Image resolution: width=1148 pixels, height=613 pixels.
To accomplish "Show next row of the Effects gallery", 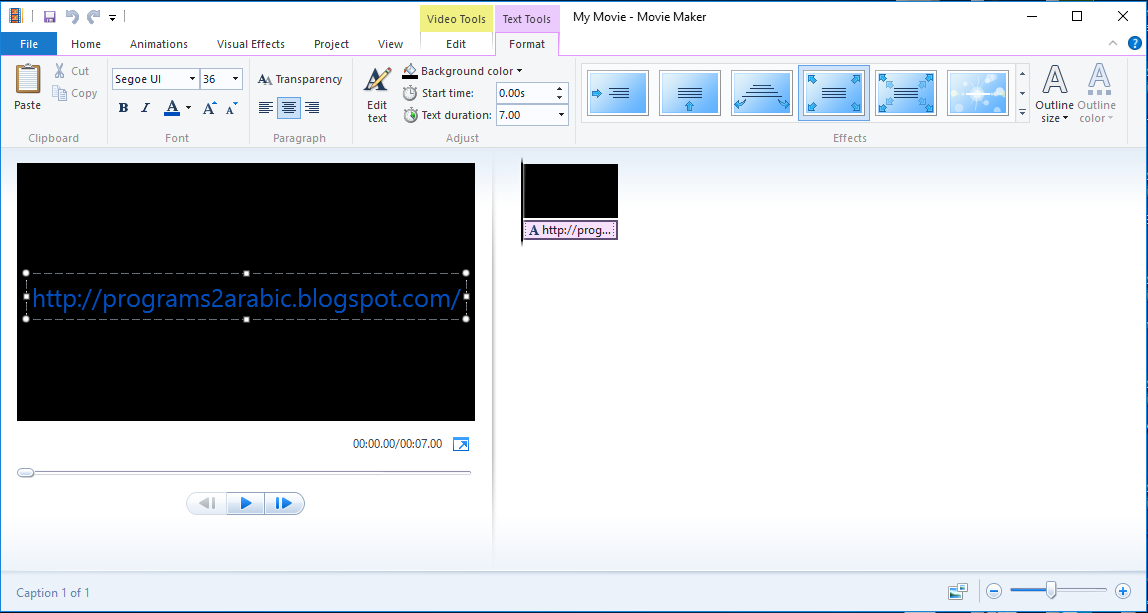I will [x=1023, y=93].
